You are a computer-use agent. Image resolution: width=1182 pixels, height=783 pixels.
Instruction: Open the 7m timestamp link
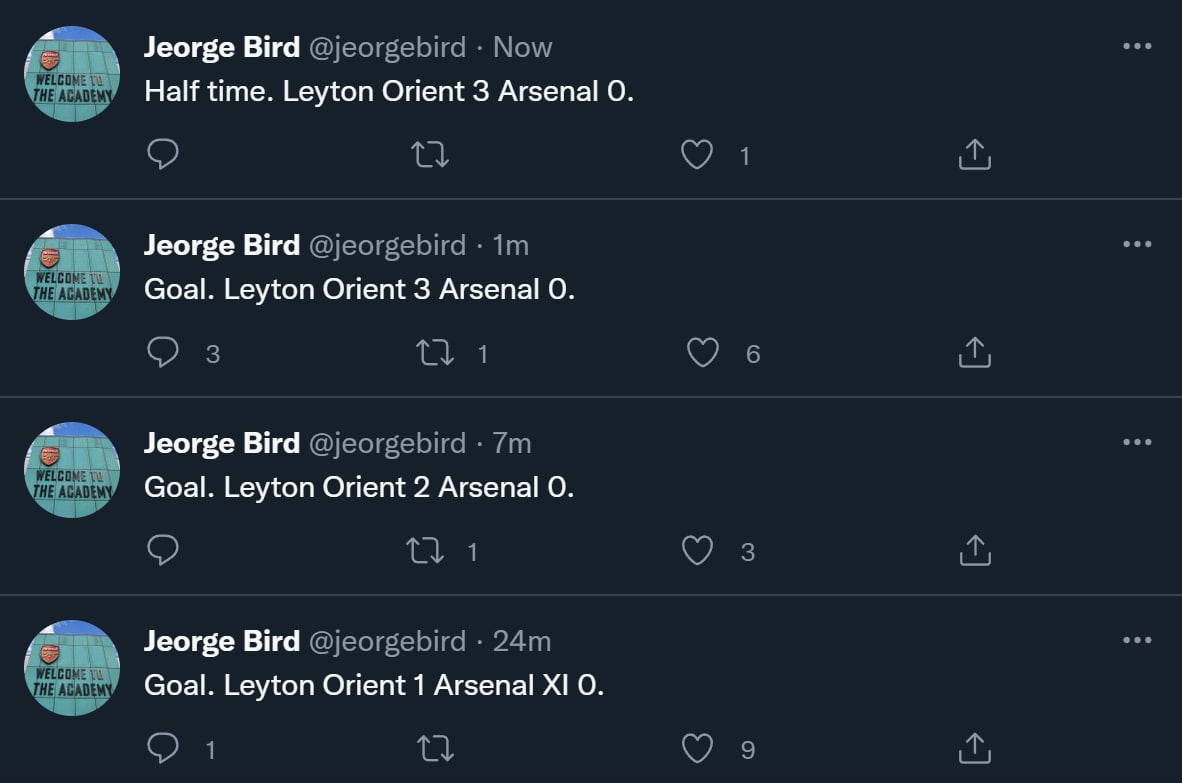512,443
